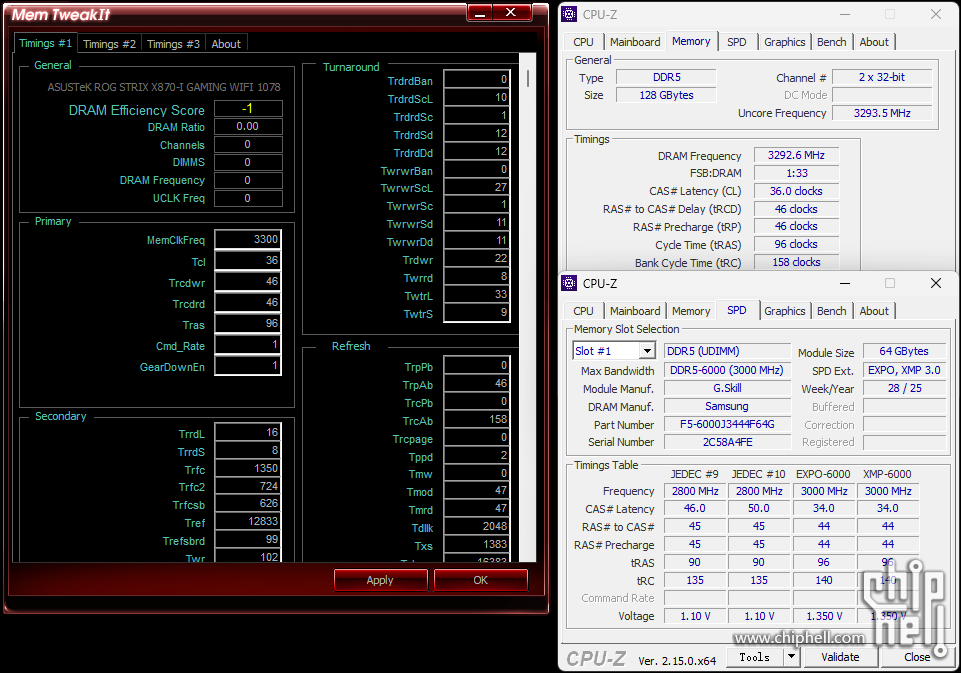Select CPU tab in lower CPU-Z window
The height and width of the screenshot is (673, 961).
click(x=583, y=311)
